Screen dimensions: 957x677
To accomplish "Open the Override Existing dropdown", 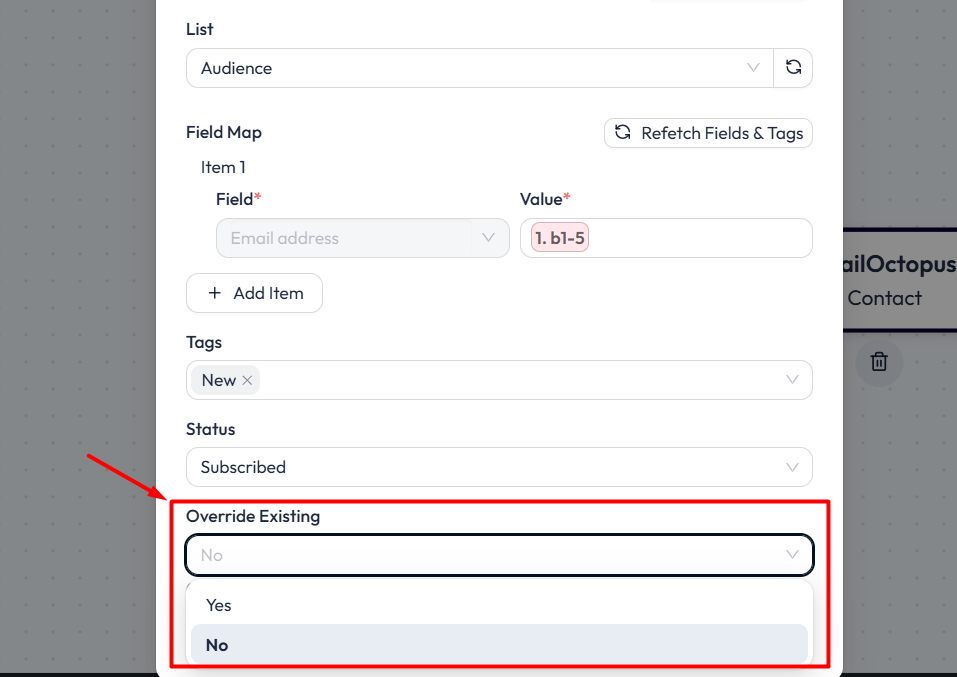I will pyautogui.click(x=499, y=554).
